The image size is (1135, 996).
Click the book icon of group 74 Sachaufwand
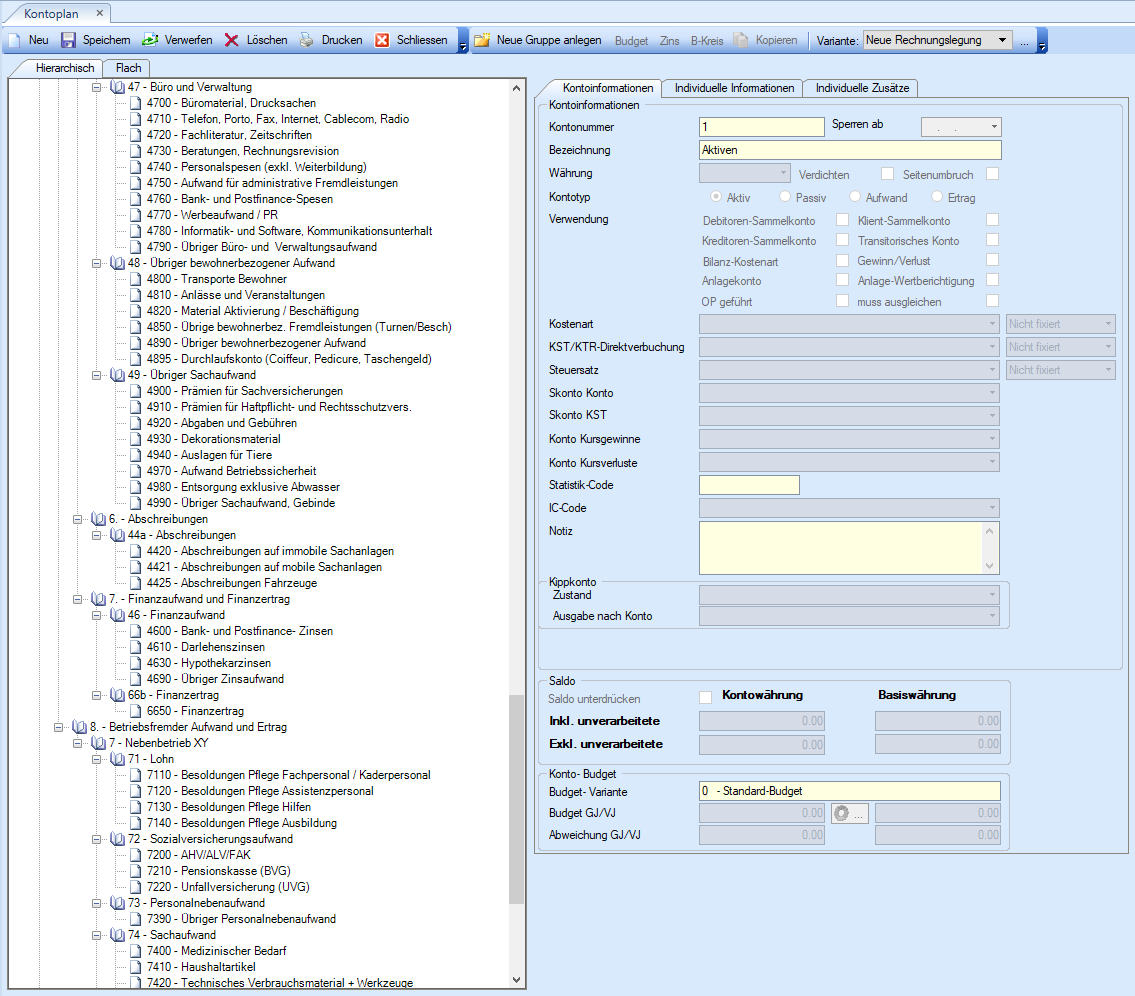(x=117, y=935)
